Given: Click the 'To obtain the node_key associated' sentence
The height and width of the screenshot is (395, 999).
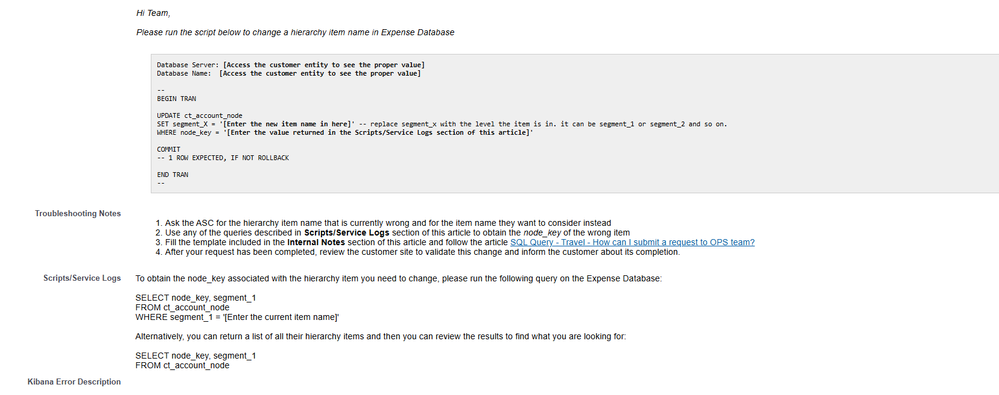Looking at the screenshot, I should point(399,278).
